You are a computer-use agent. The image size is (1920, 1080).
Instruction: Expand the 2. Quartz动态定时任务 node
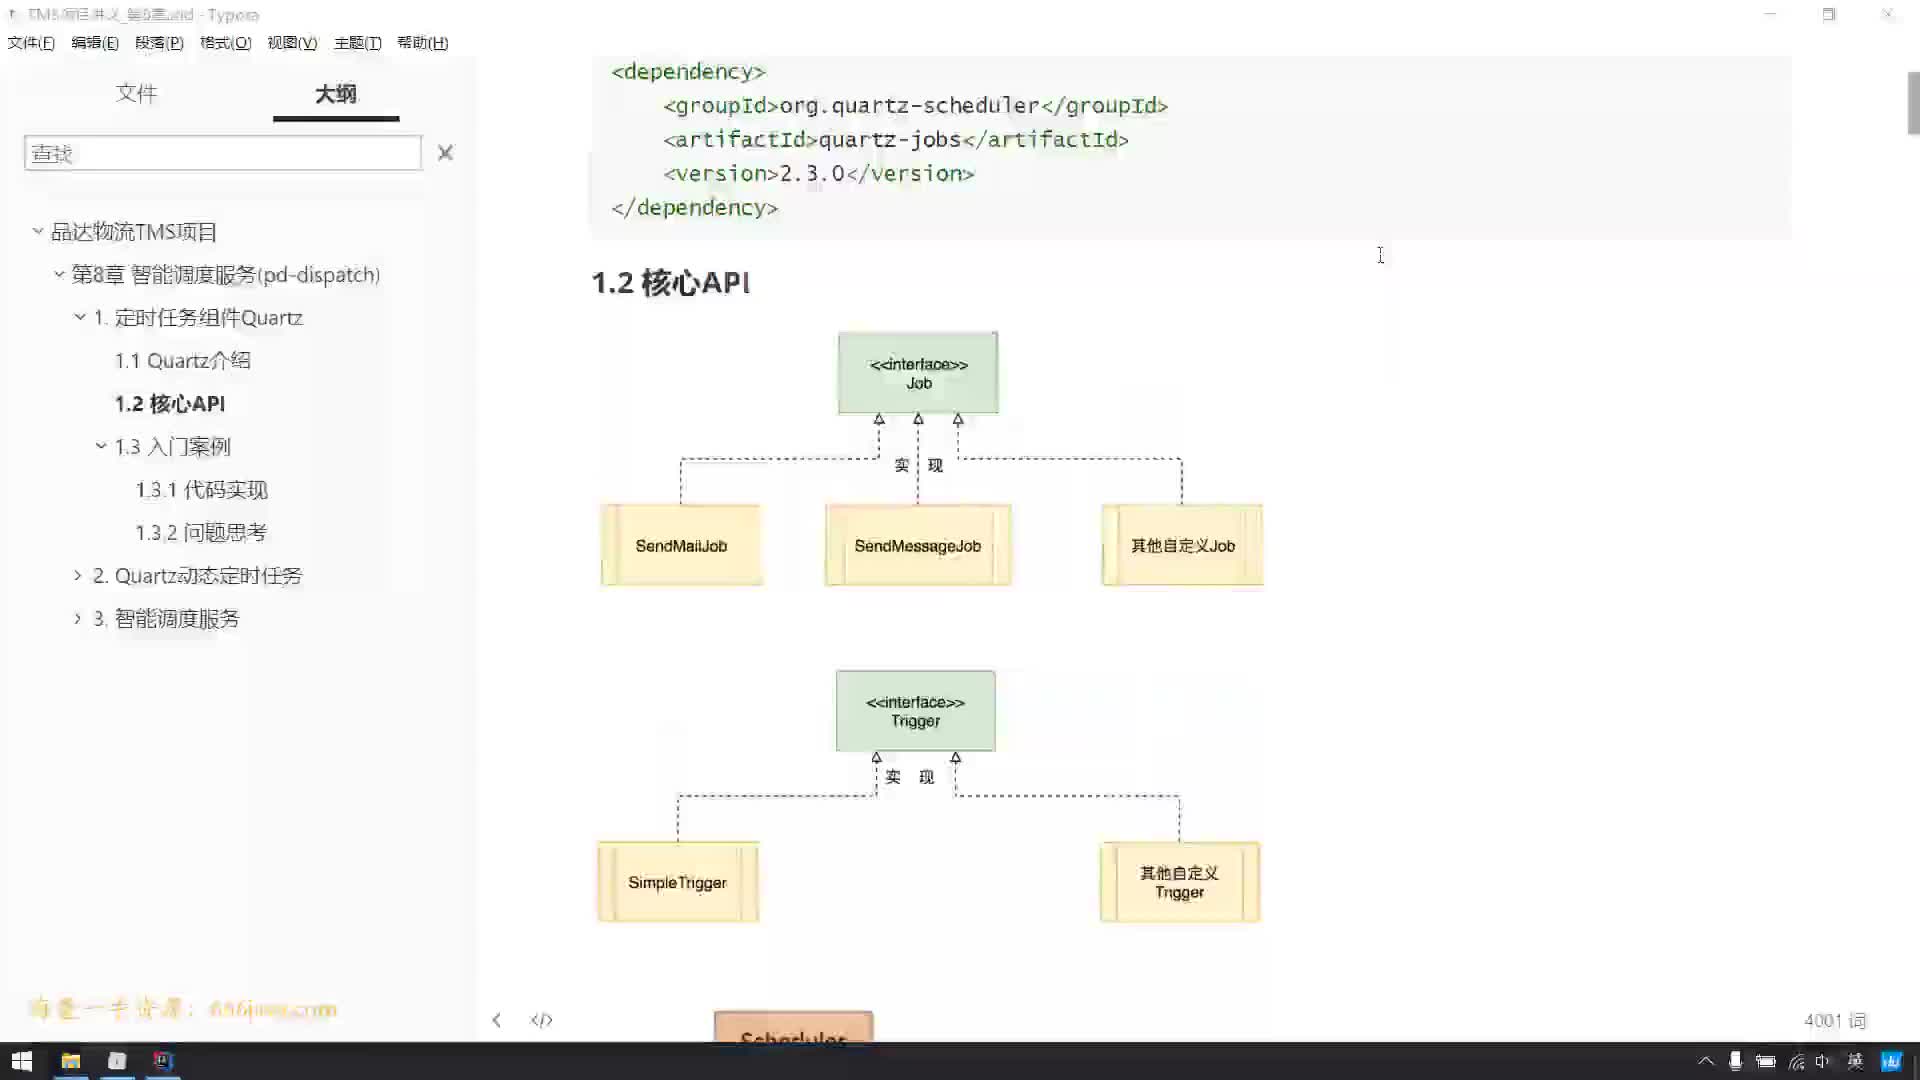click(x=78, y=575)
